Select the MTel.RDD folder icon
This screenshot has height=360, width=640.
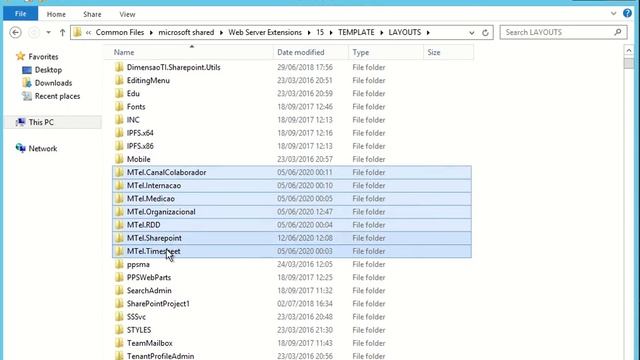119,224
